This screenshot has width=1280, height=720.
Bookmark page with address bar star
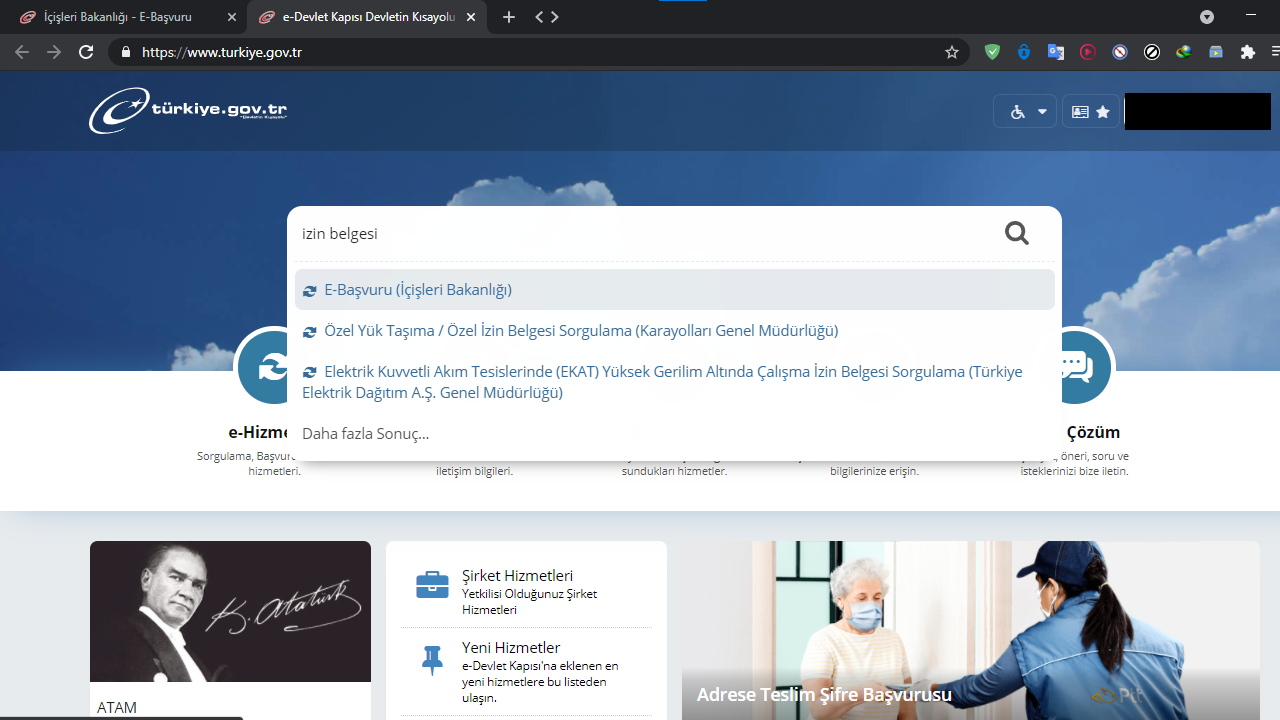point(951,52)
